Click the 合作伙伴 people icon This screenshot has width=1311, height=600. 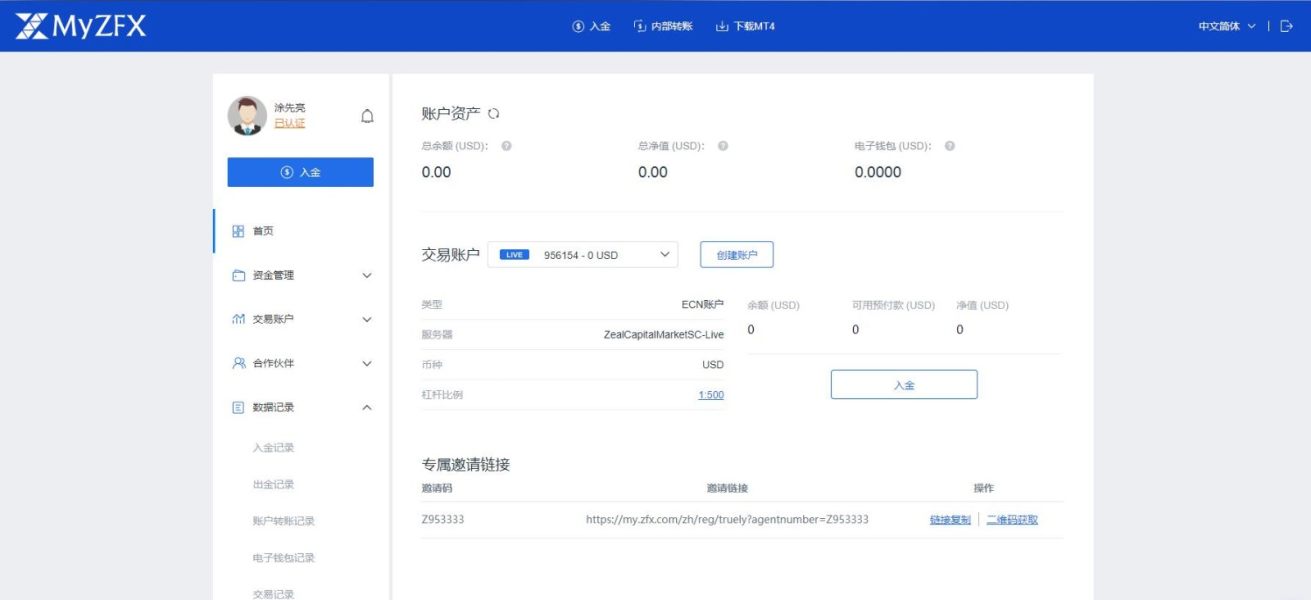238,363
